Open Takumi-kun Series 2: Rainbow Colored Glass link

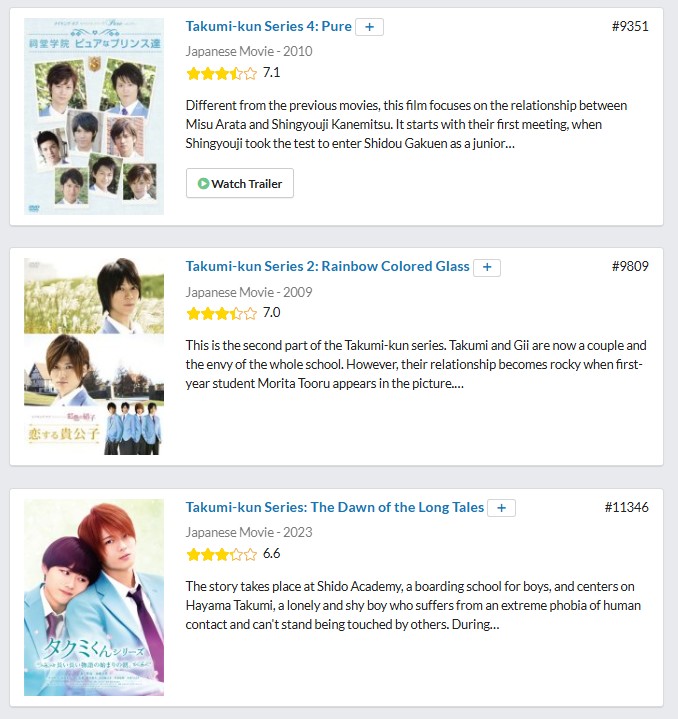pyautogui.click(x=327, y=266)
